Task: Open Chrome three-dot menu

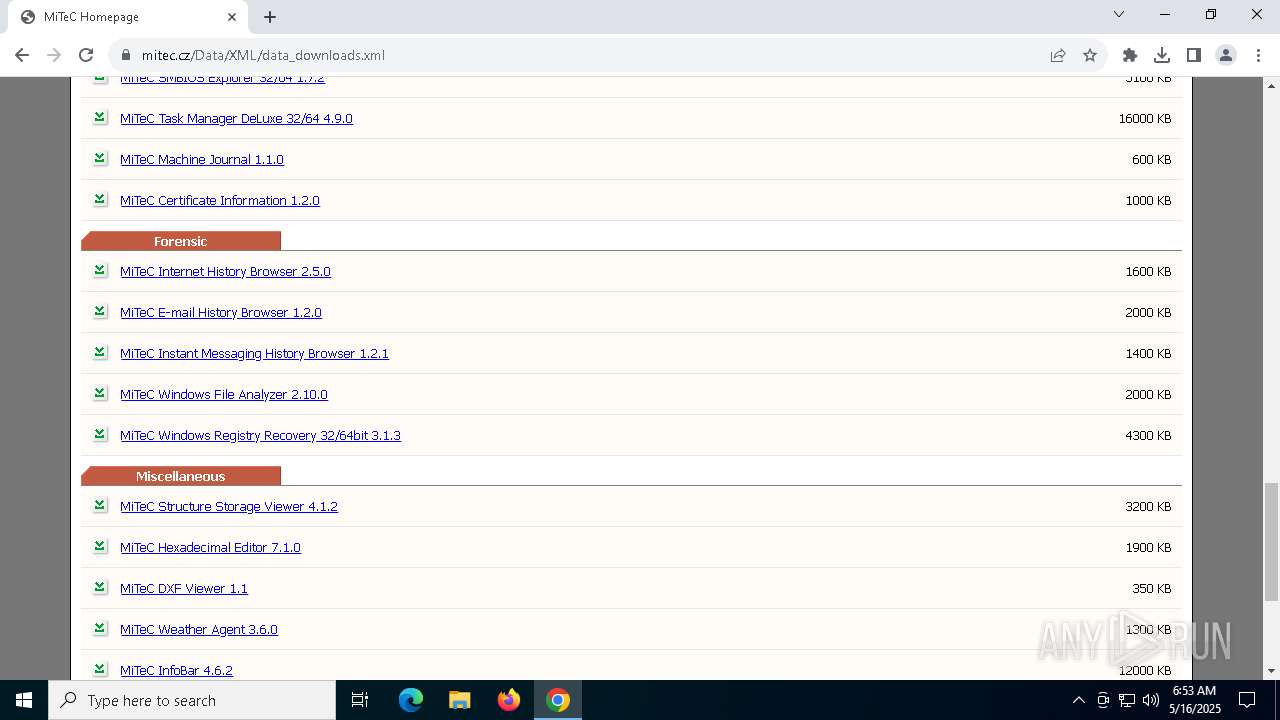Action: 1258,55
